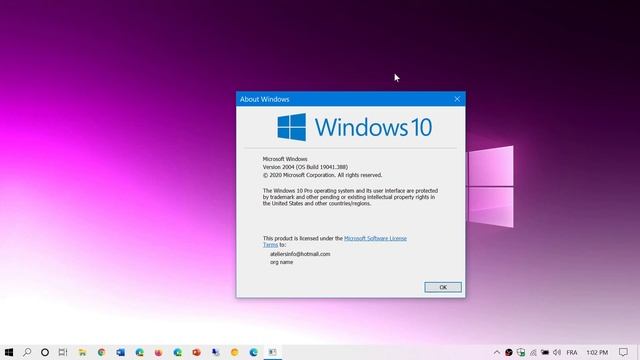Open Edge icon right of Word

[140, 352]
